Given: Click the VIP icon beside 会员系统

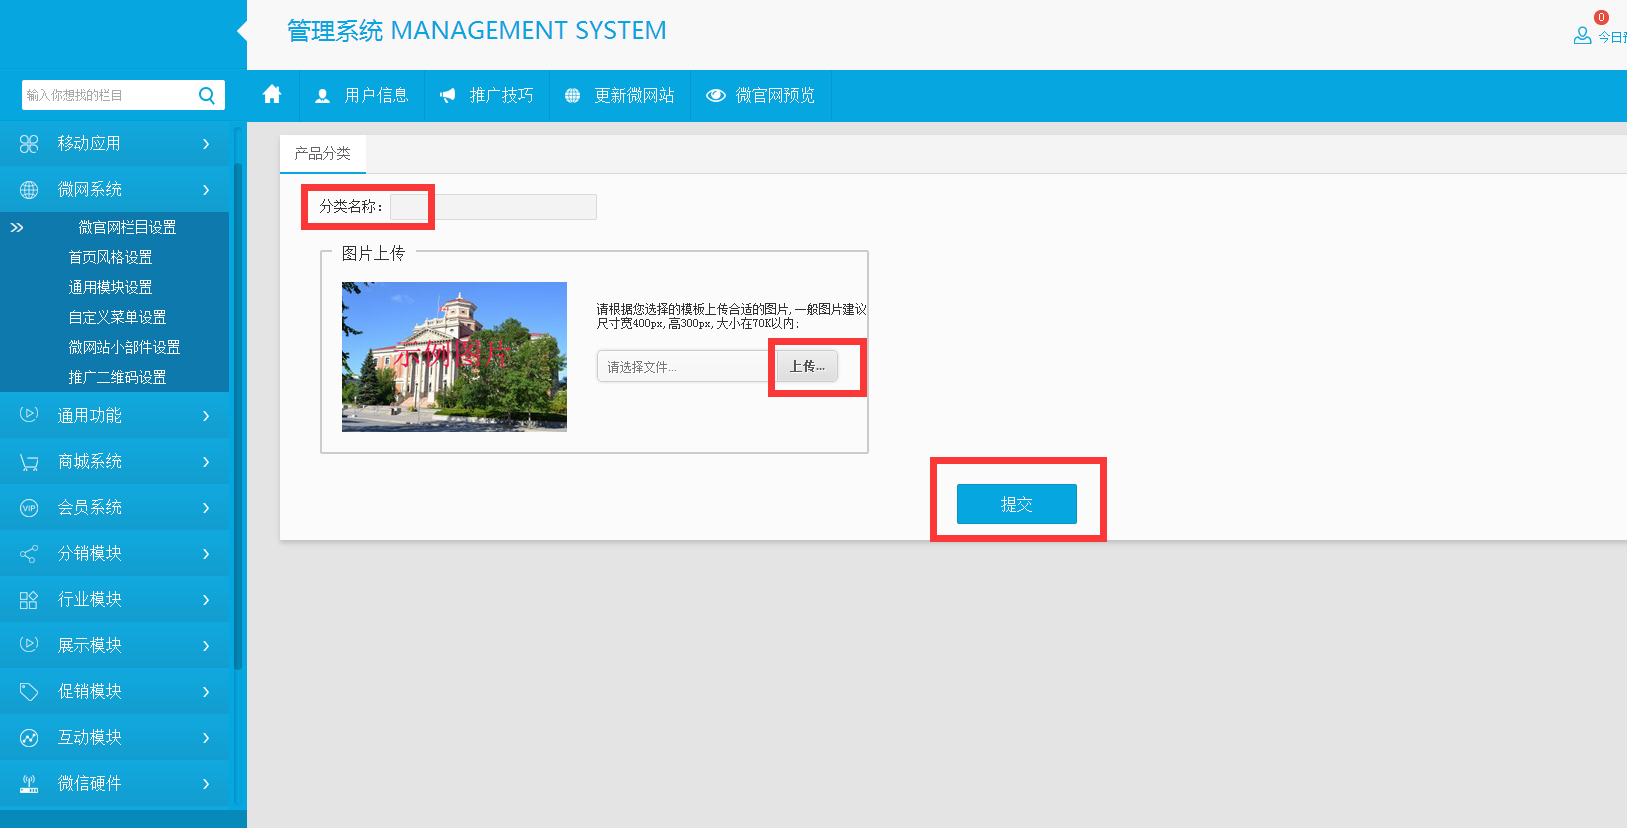Looking at the screenshot, I should pyautogui.click(x=29, y=508).
